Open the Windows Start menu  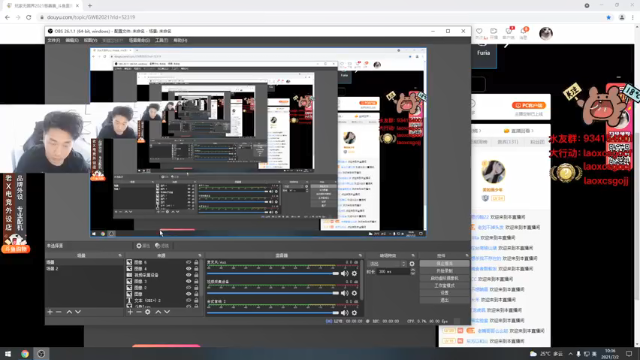[x=8, y=353]
